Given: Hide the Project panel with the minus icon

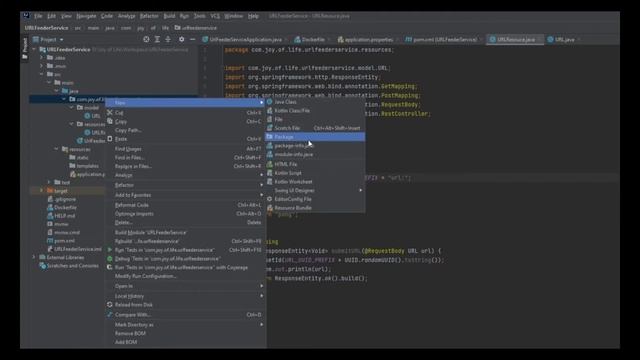Looking at the screenshot, I should pyautogui.click(x=192, y=39).
